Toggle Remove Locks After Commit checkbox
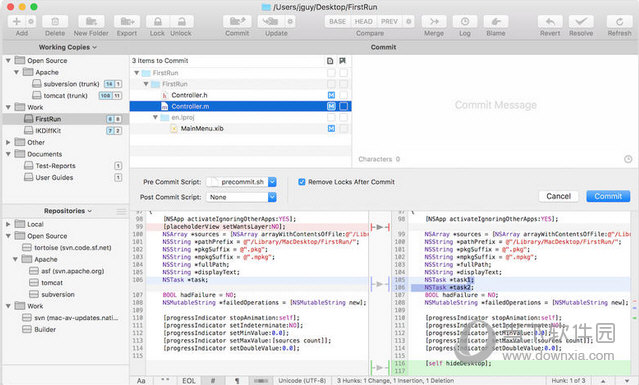Screen dimensions: 639x385 pyautogui.click(x=302, y=182)
